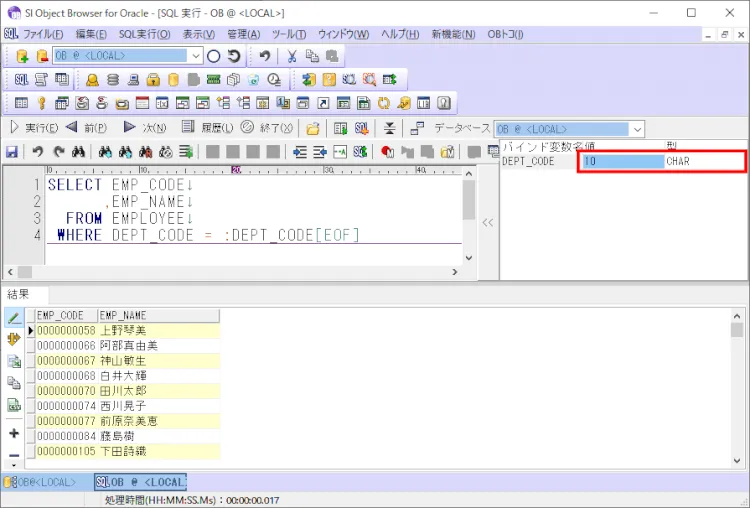The image size is (750, 508).
Task: Open the 編集(E) menu
Action: (x=91, y=34)
